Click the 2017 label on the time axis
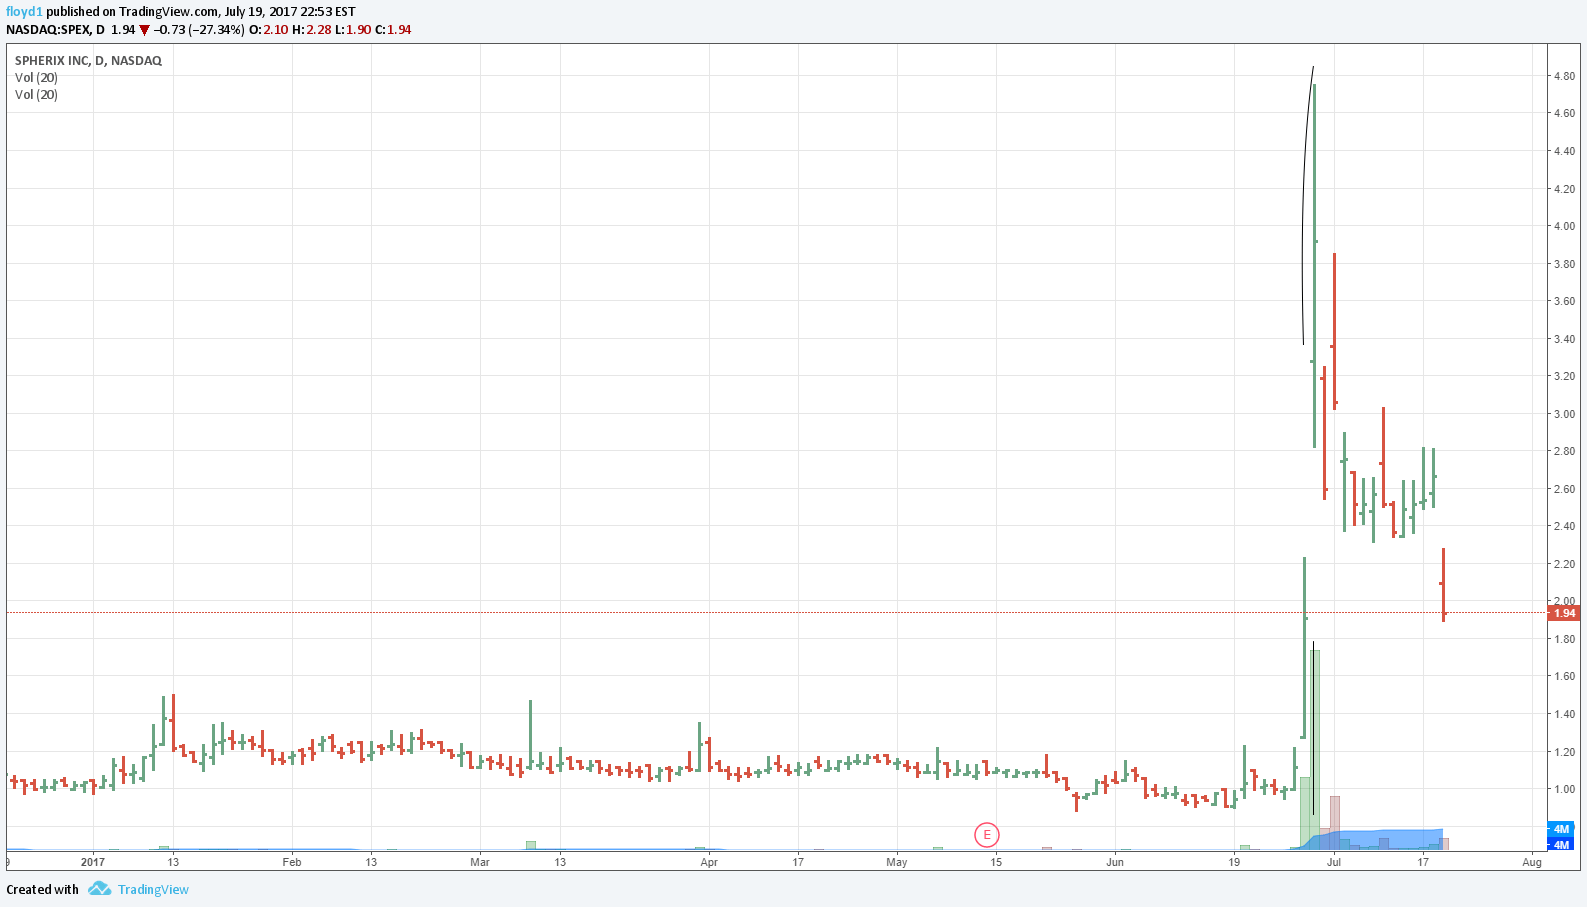The height and width of the screenshot is (907, 1587). point(93,862)
